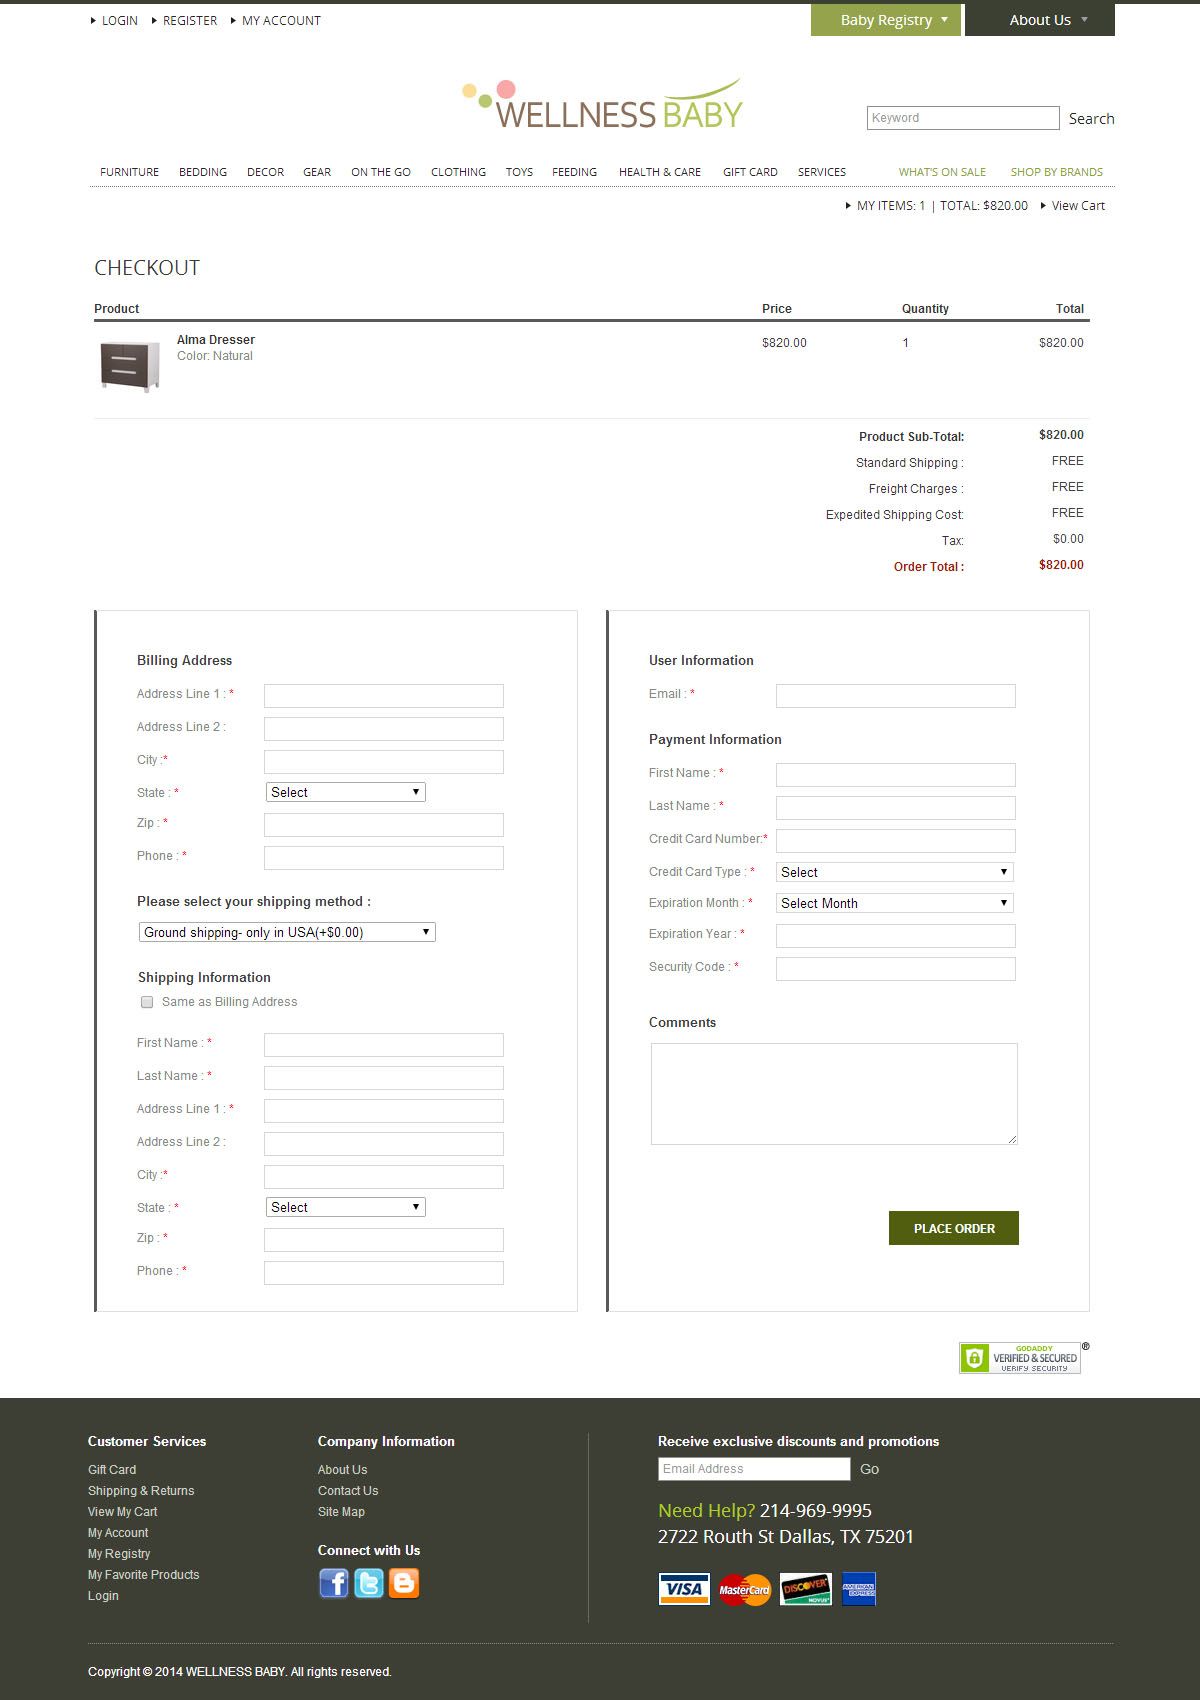Focus the billing City field
The image size is (1200, 1700).
pos(384,762)
